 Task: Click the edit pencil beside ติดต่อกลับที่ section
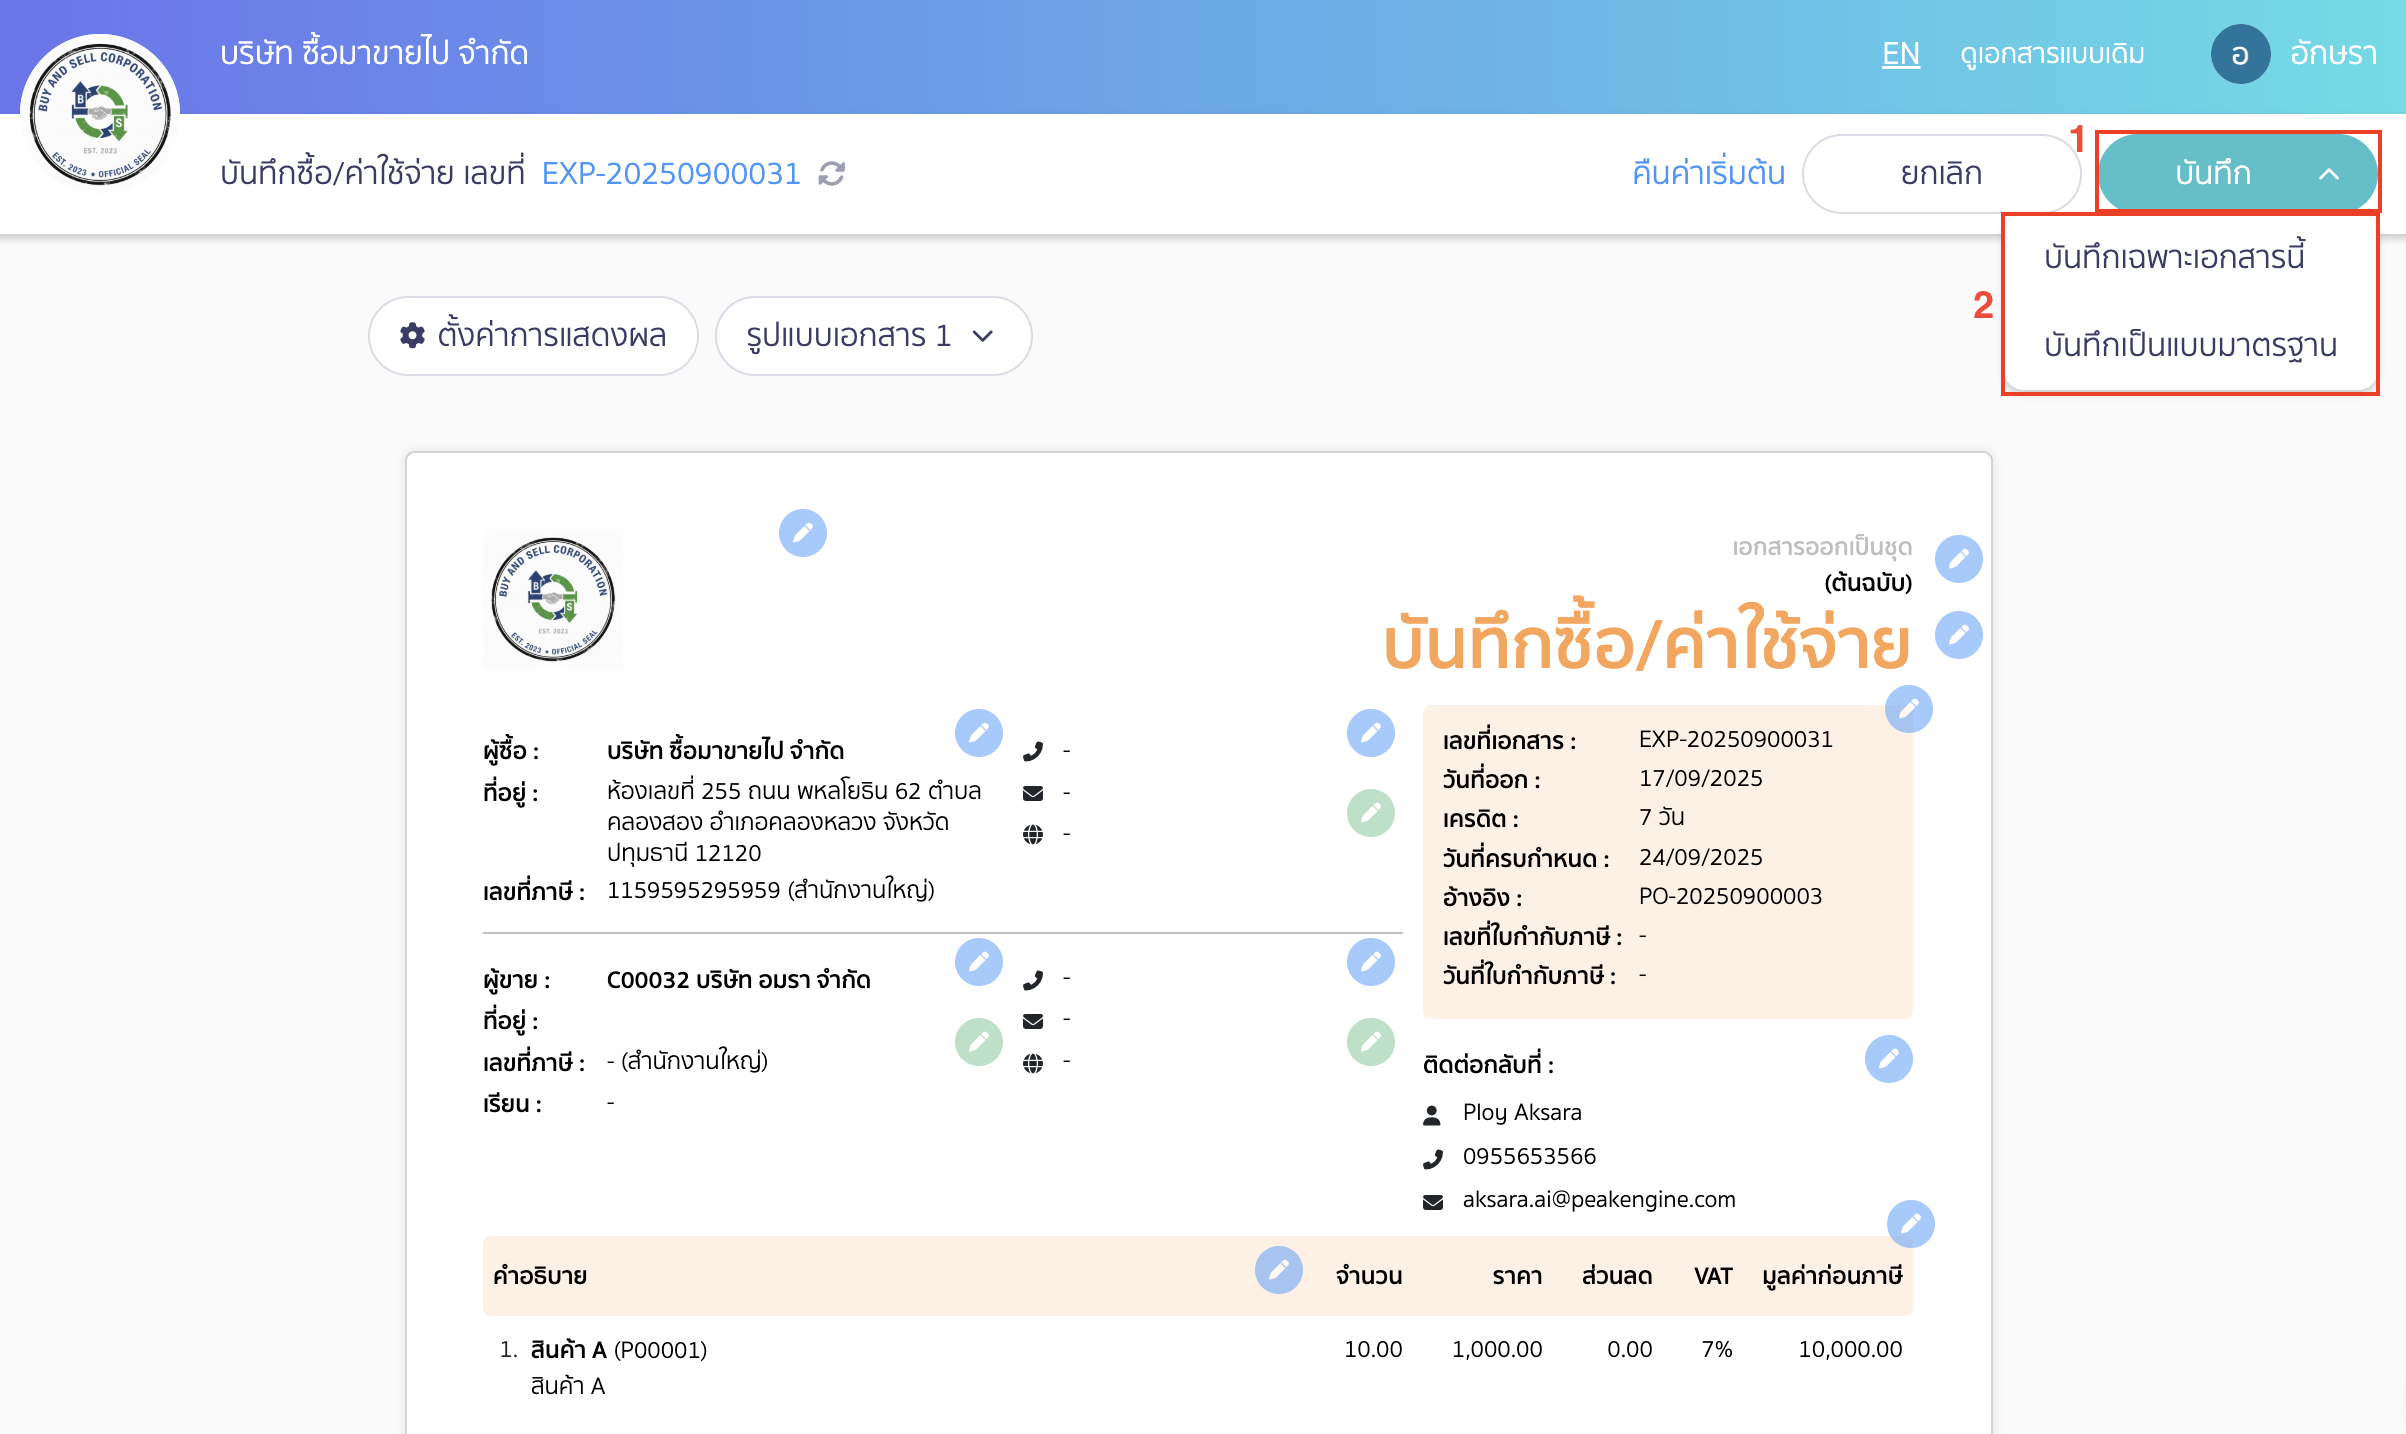[x=1888, y=1059]
